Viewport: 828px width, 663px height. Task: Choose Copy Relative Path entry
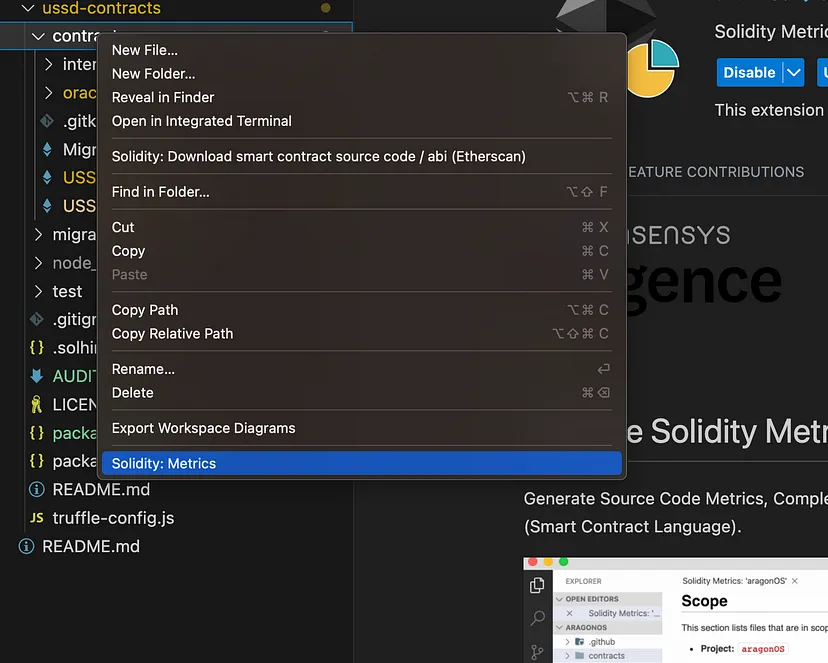[362, 334]
